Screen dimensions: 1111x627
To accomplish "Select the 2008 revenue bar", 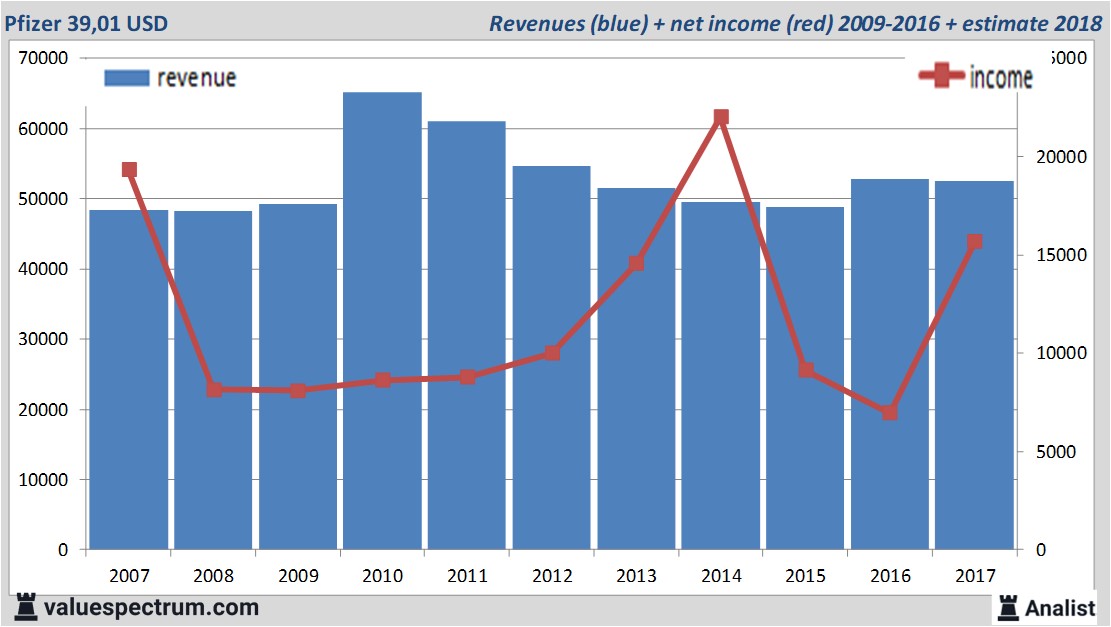I will (213, 380).
